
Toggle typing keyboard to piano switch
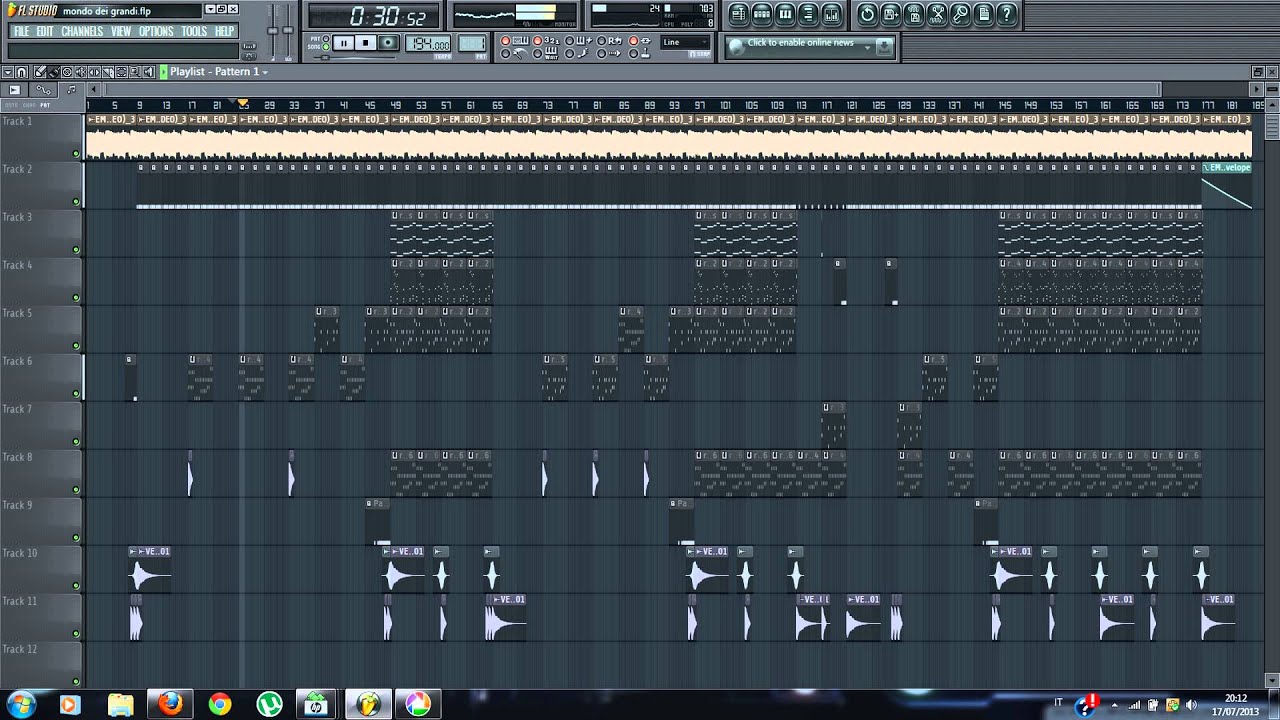click(x=506, y=41)
